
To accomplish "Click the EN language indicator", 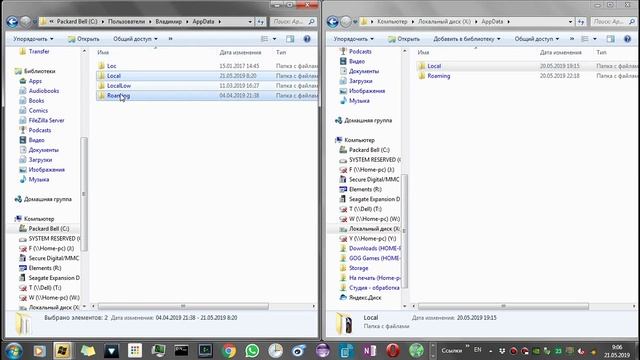I will pos(478,350).
